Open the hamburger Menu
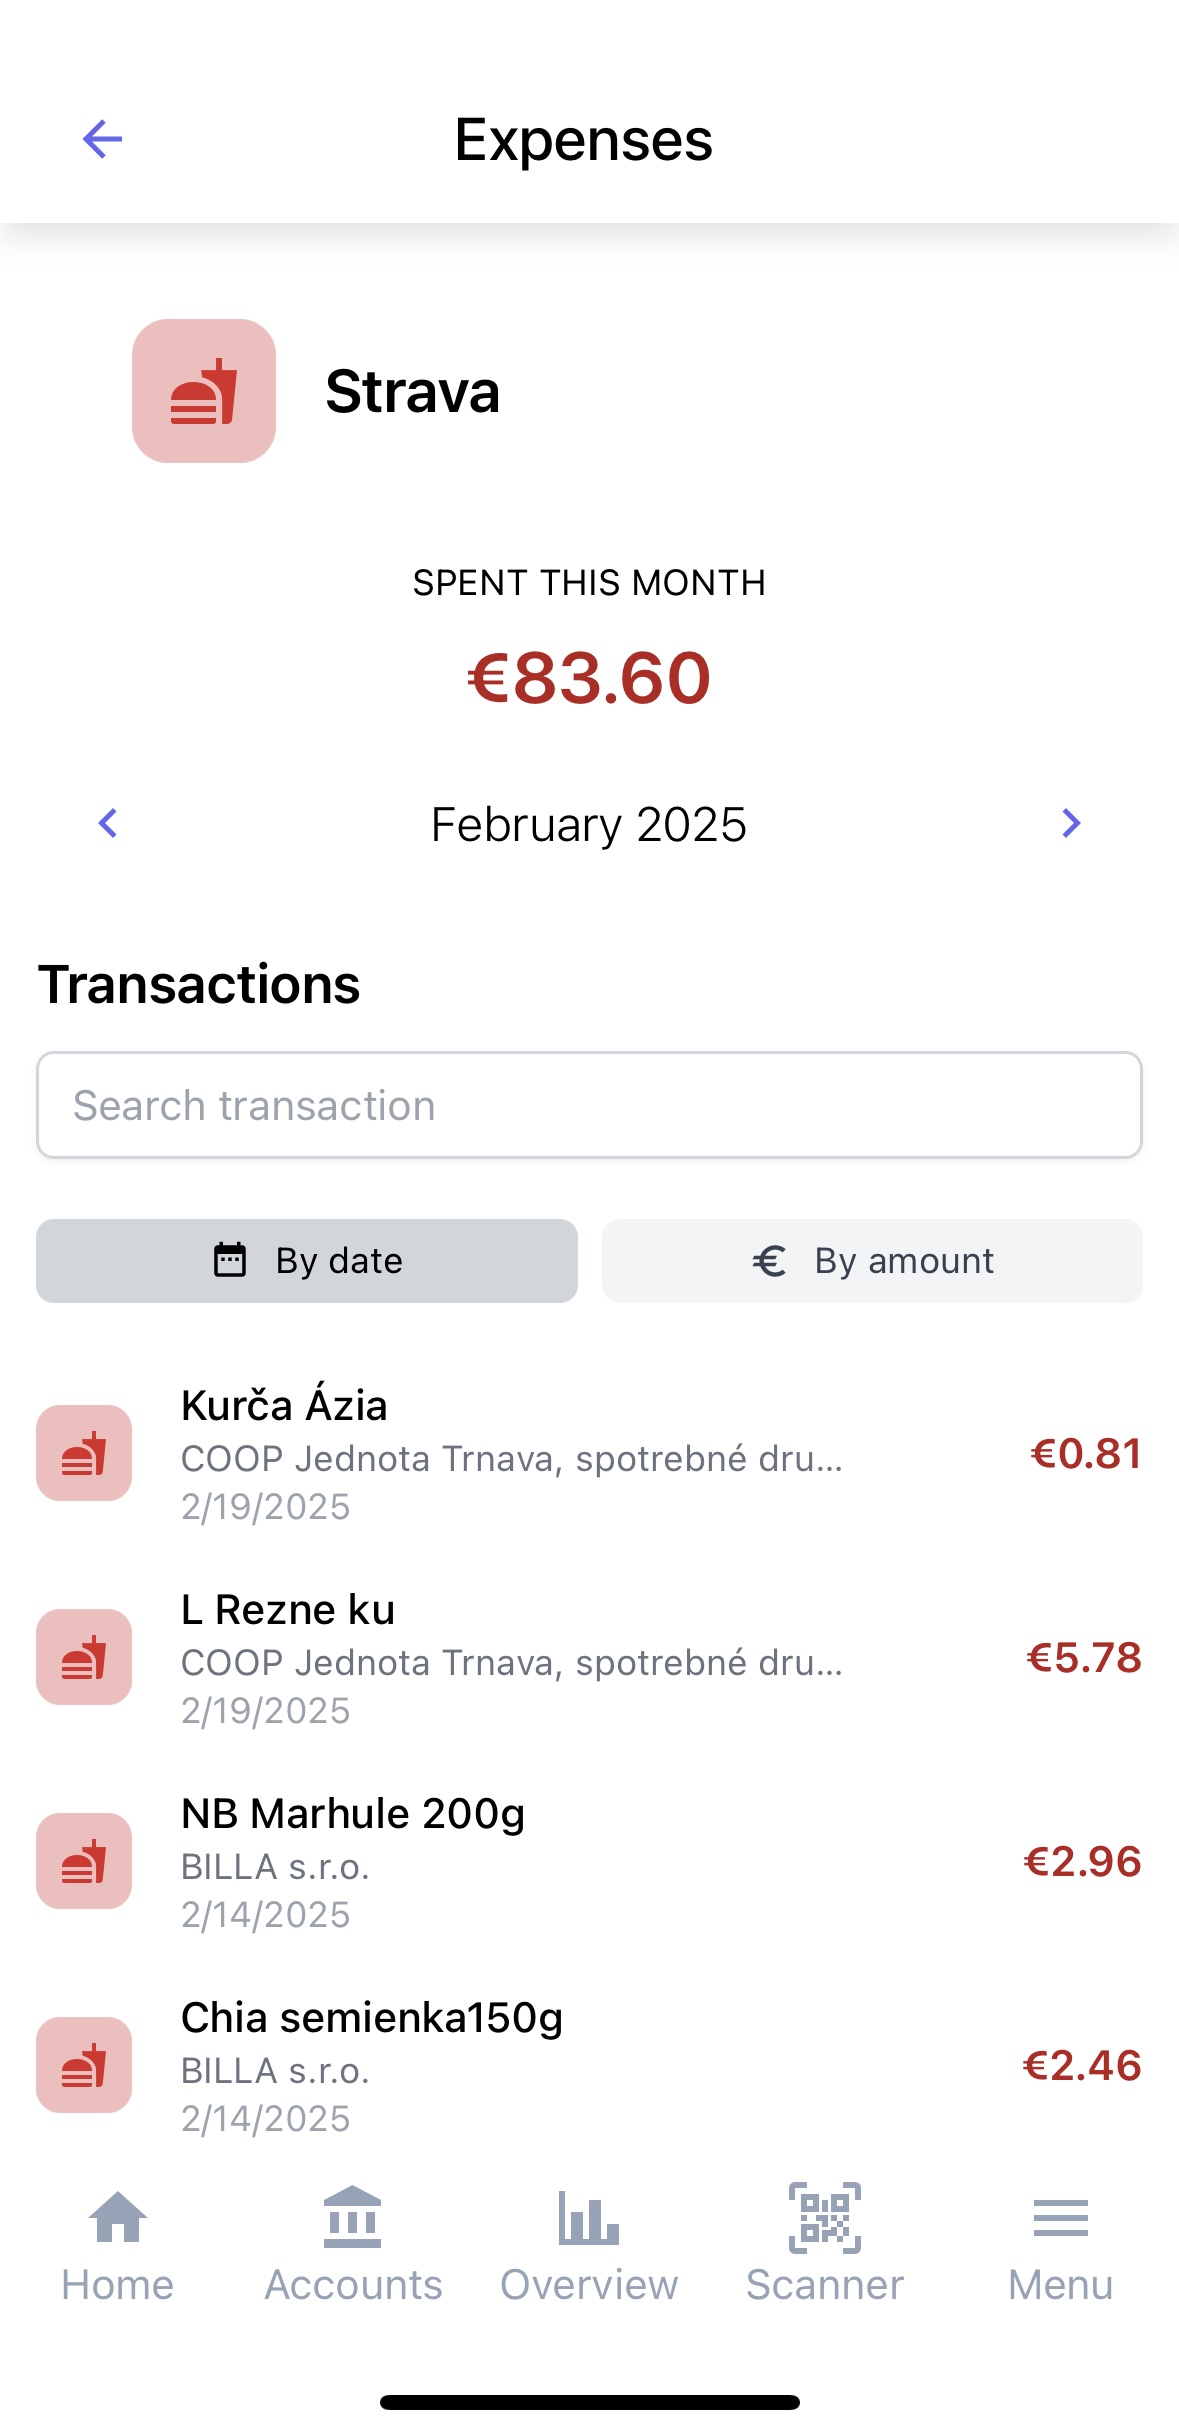Viewport: 1179px width, 2434px height. (x=1060, y=2244)
